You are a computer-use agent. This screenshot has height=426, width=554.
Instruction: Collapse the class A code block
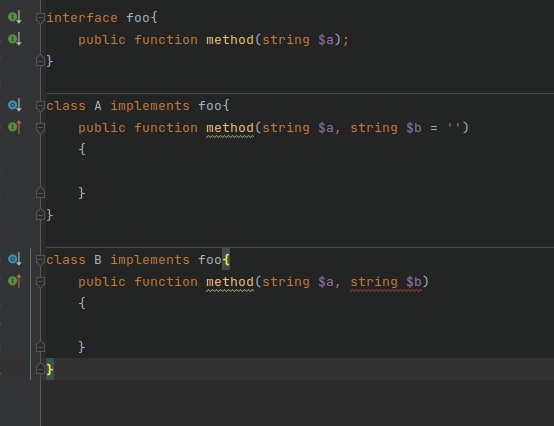click(40, 106)
